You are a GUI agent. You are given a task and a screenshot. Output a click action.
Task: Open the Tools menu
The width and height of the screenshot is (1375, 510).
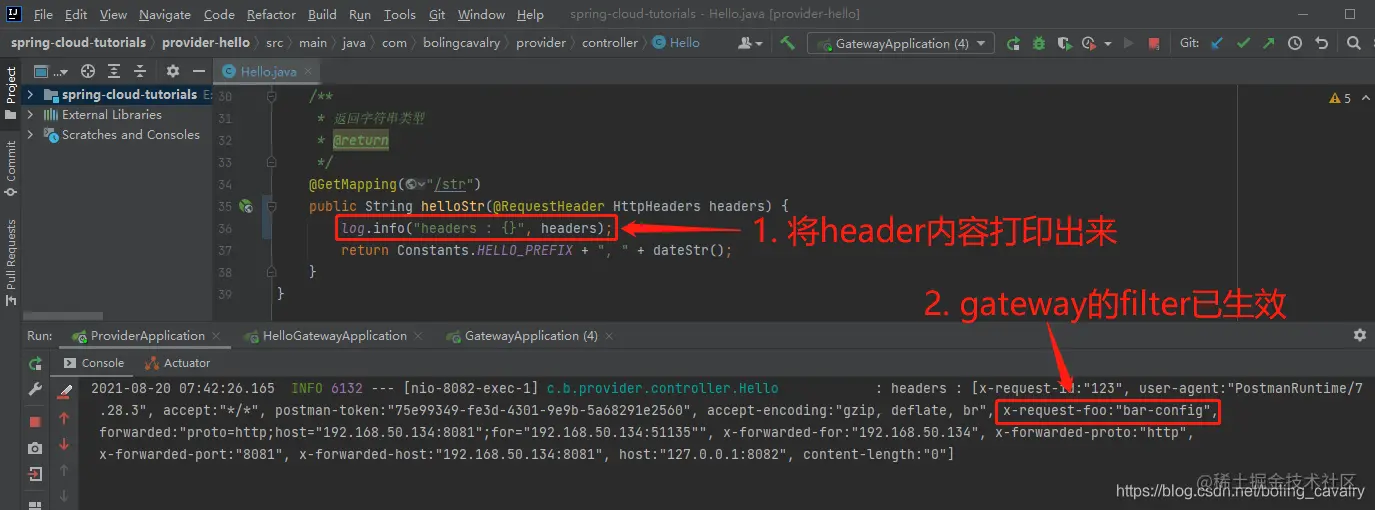tap(399, 14)
